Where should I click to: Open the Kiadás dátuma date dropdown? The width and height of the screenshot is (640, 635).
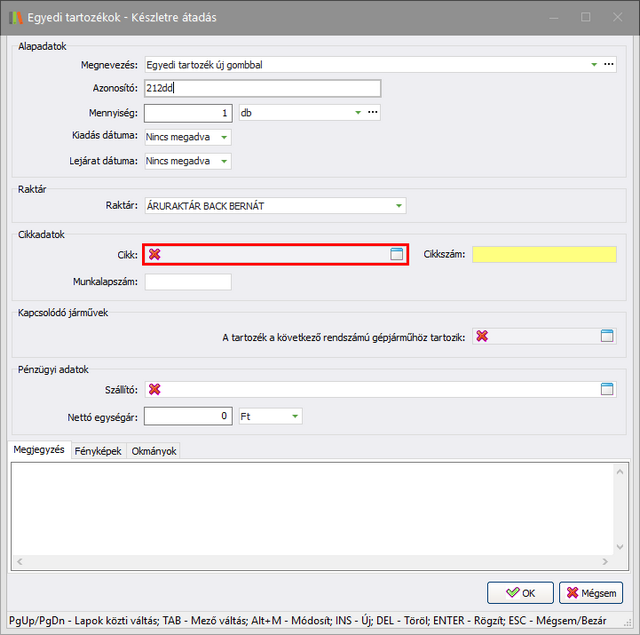tap(223, 137)
